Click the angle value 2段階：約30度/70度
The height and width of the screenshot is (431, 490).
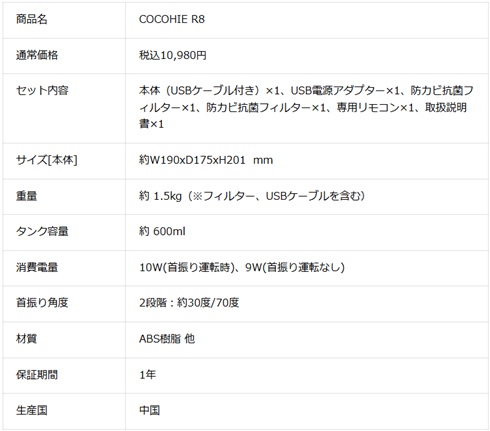point(189,303)
